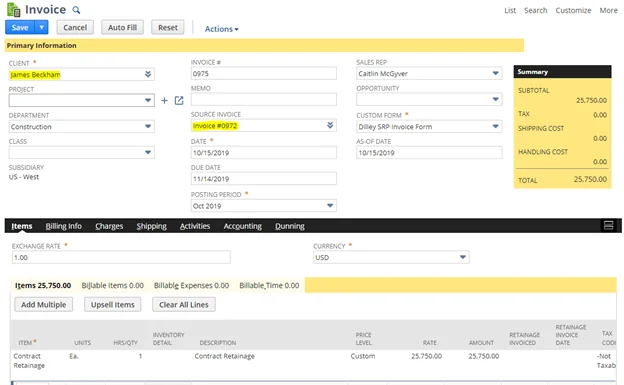
Task: Click the Save button
Action: [20, 27]
